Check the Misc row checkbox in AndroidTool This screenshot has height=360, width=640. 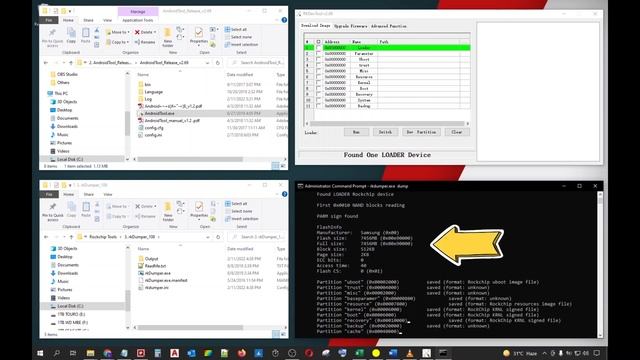coord(318,71)
